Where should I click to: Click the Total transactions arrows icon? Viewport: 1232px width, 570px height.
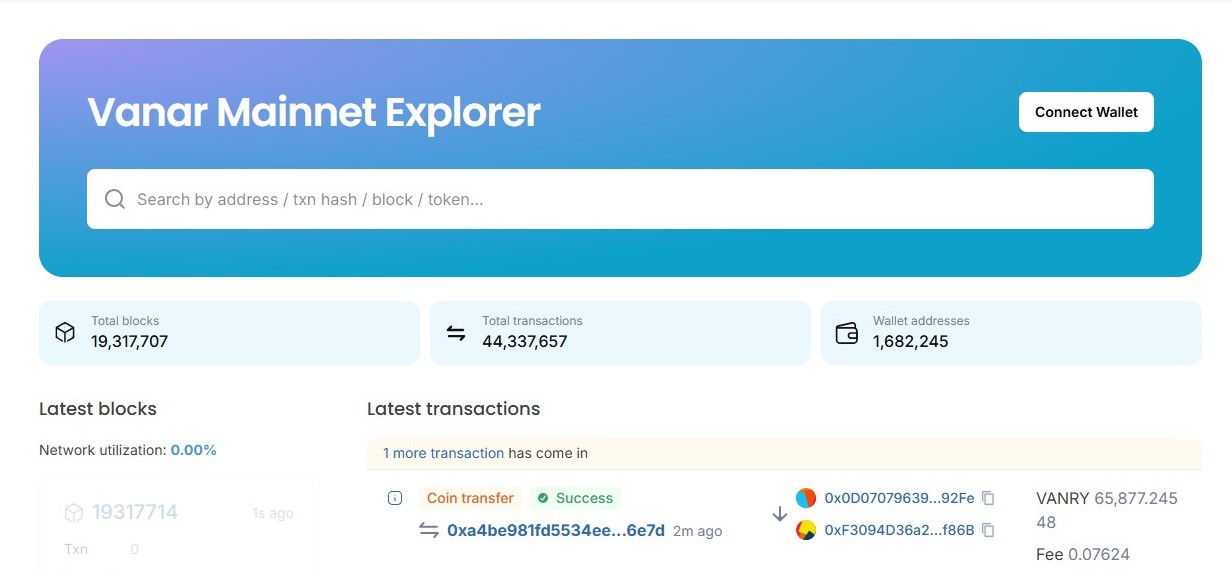[456, 333]
